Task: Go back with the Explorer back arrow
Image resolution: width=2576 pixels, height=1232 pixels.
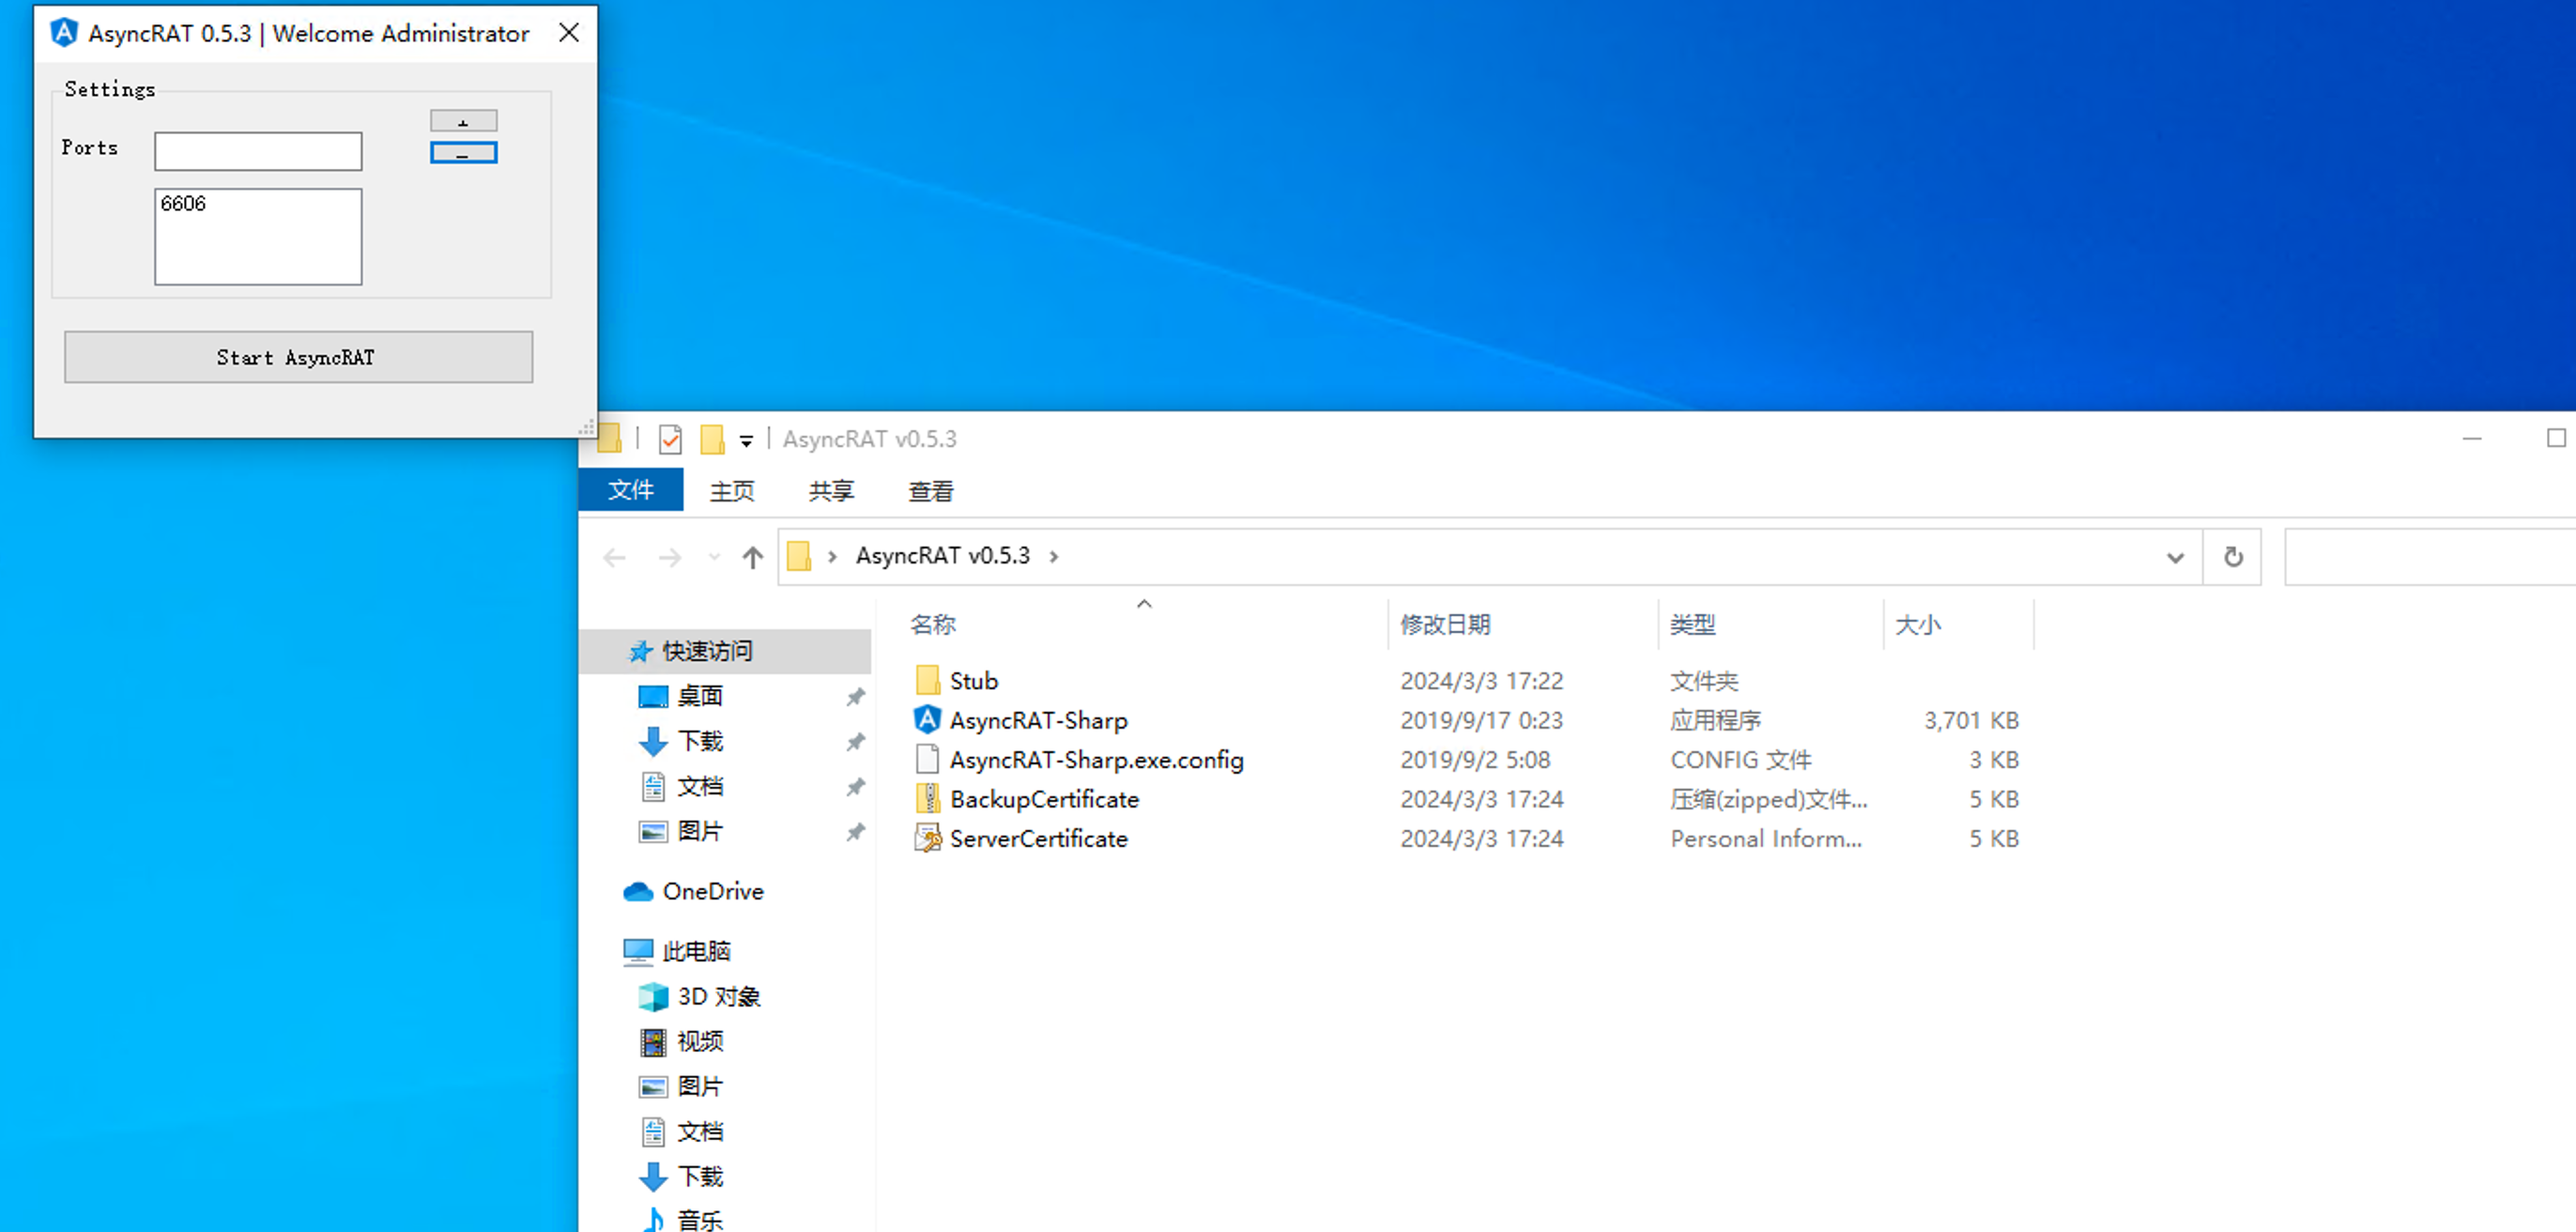Action: click(x=615, y=557)
